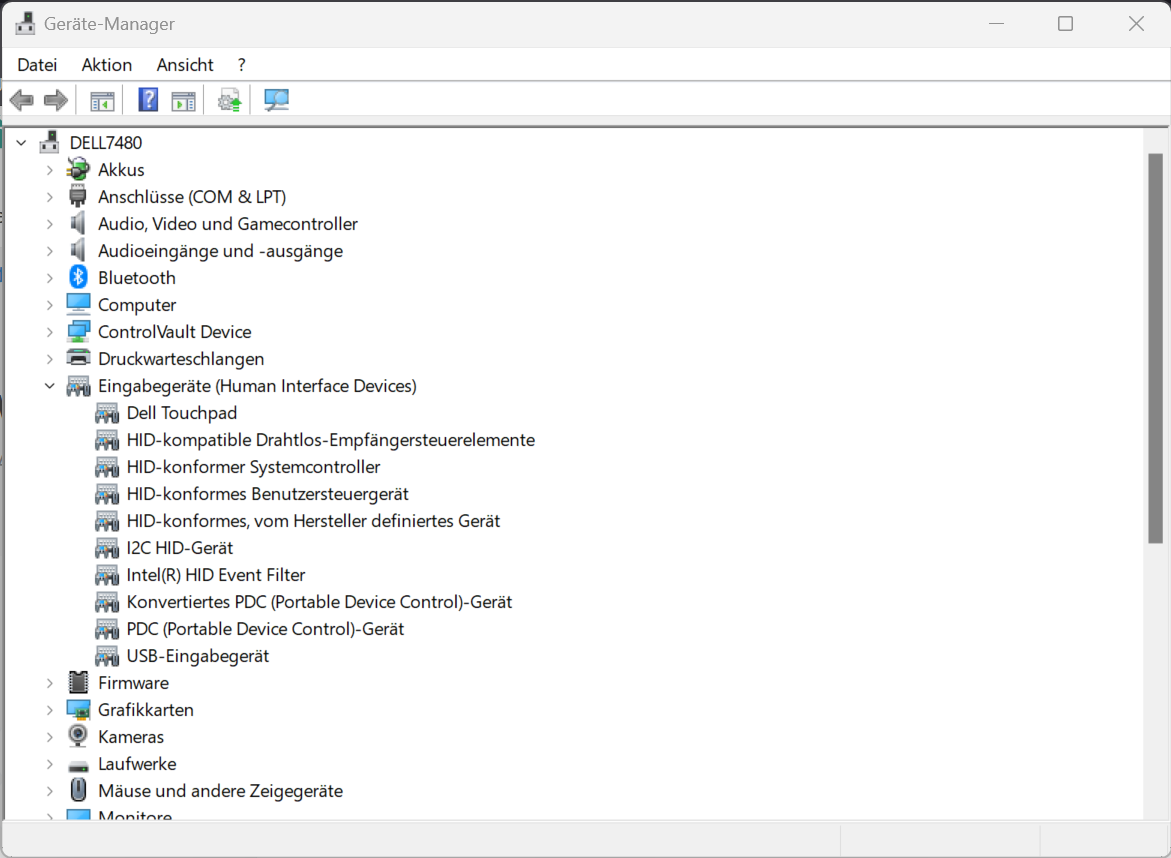Select the USB-Eingabegerät device
This screenshot has height=858, width=1171.
click(x=197, y=656)
